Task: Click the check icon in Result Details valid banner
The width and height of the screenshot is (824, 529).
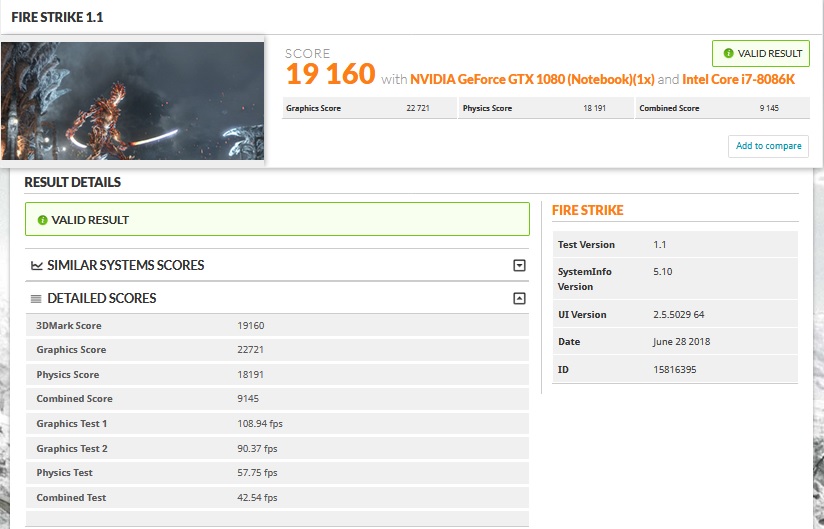Action: click(x=42, y=220)
